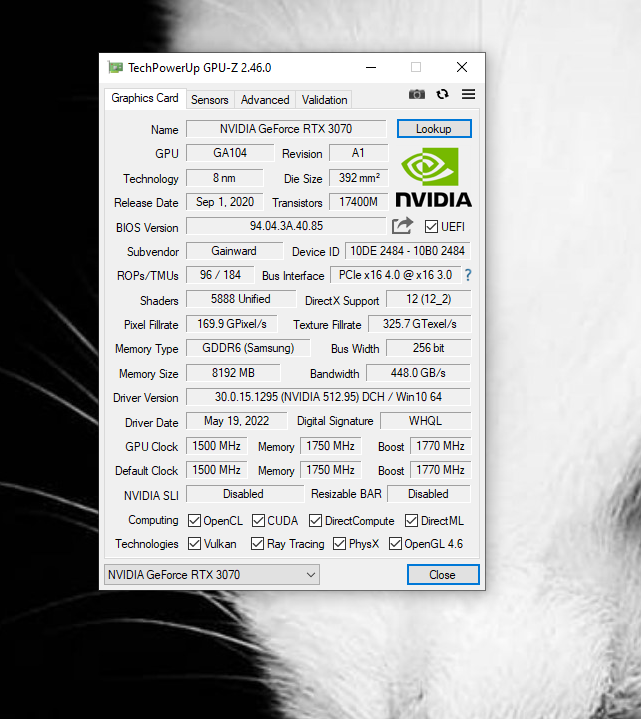Toggle the OpenCL checkbox
This screenshot has width=641, height=719.
(x=194, y=520)
